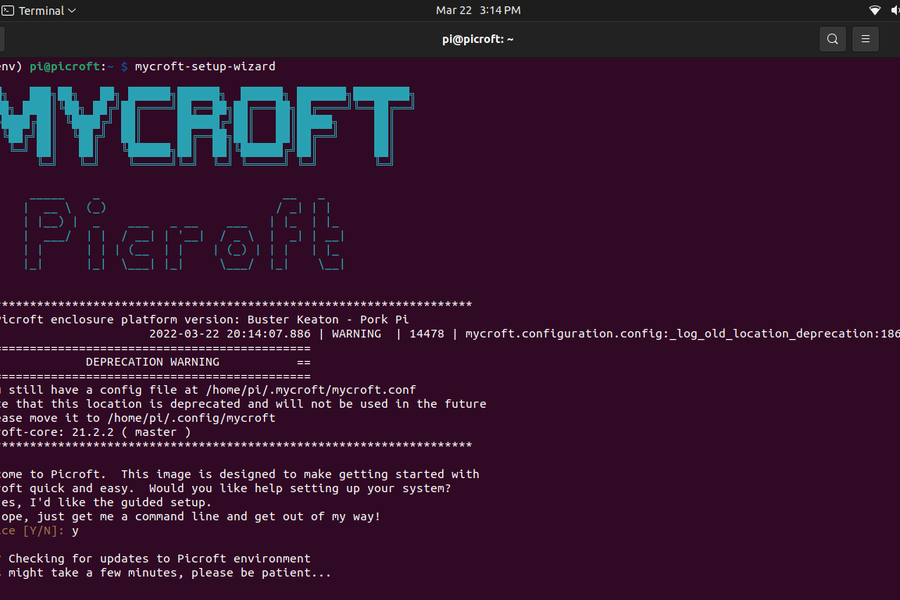Open the terminal hamburger menu
The image size is (900, 600).
pyautogui.click(x=866, y=39)
